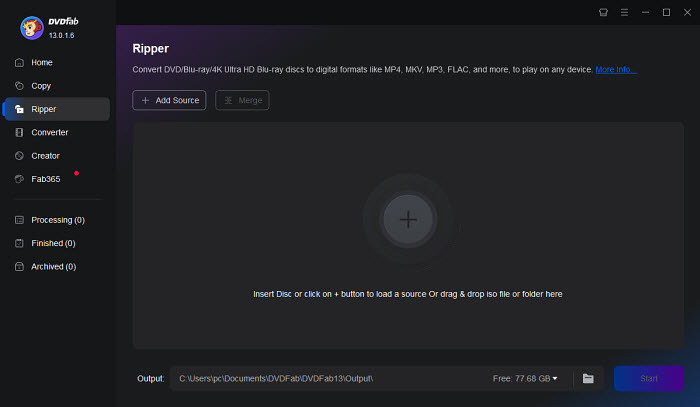
Task: Click the large round plus button
Action: (408, 220)
